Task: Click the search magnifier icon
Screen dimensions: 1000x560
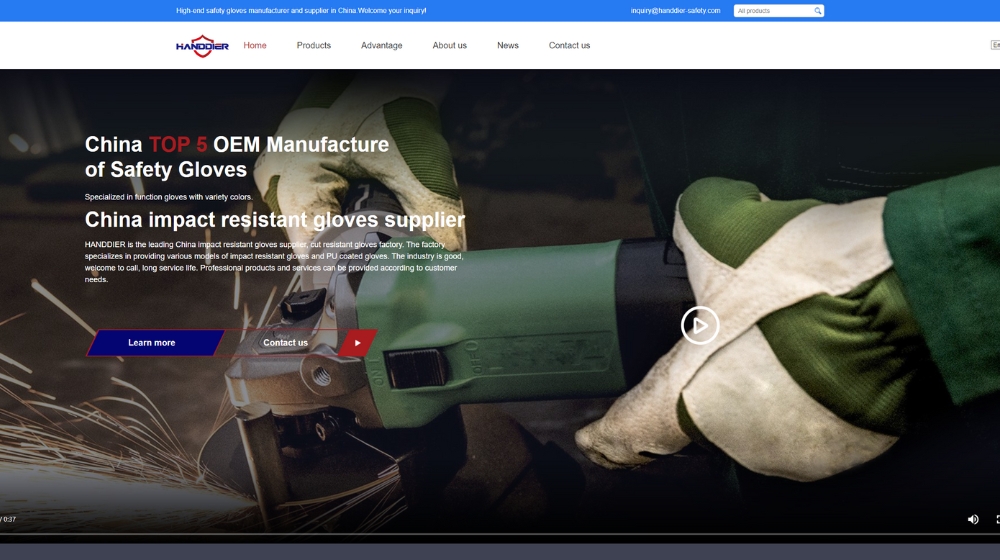Action: [x=818, y=11]
